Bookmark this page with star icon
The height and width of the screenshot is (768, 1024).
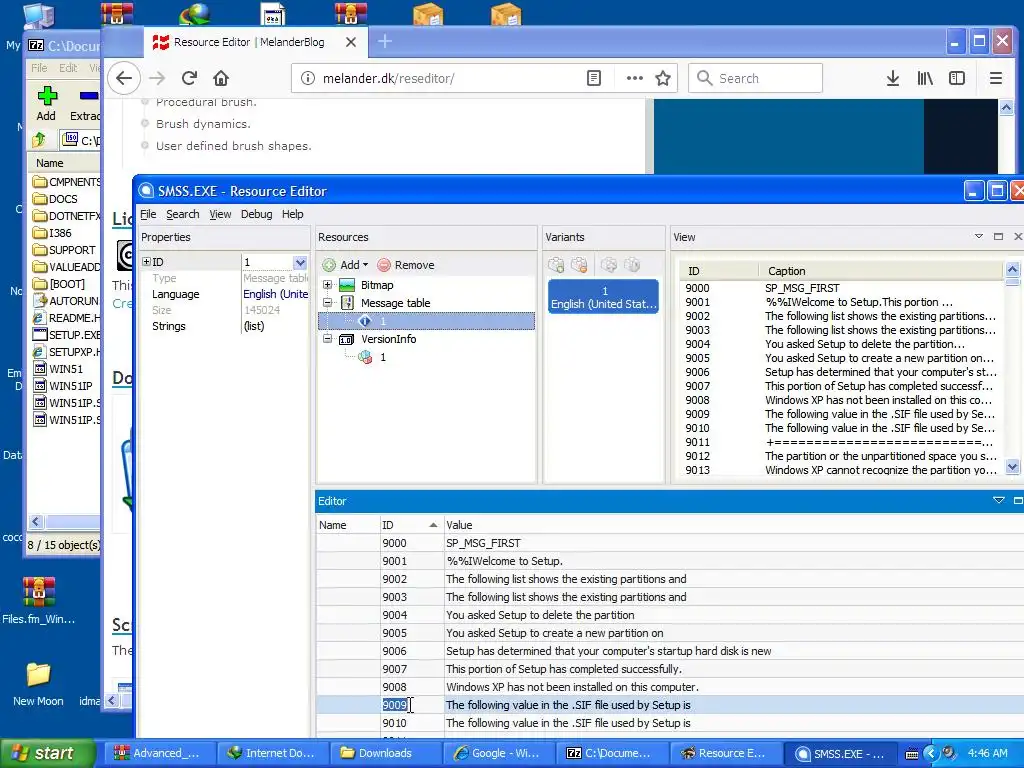tap(663, 78)
